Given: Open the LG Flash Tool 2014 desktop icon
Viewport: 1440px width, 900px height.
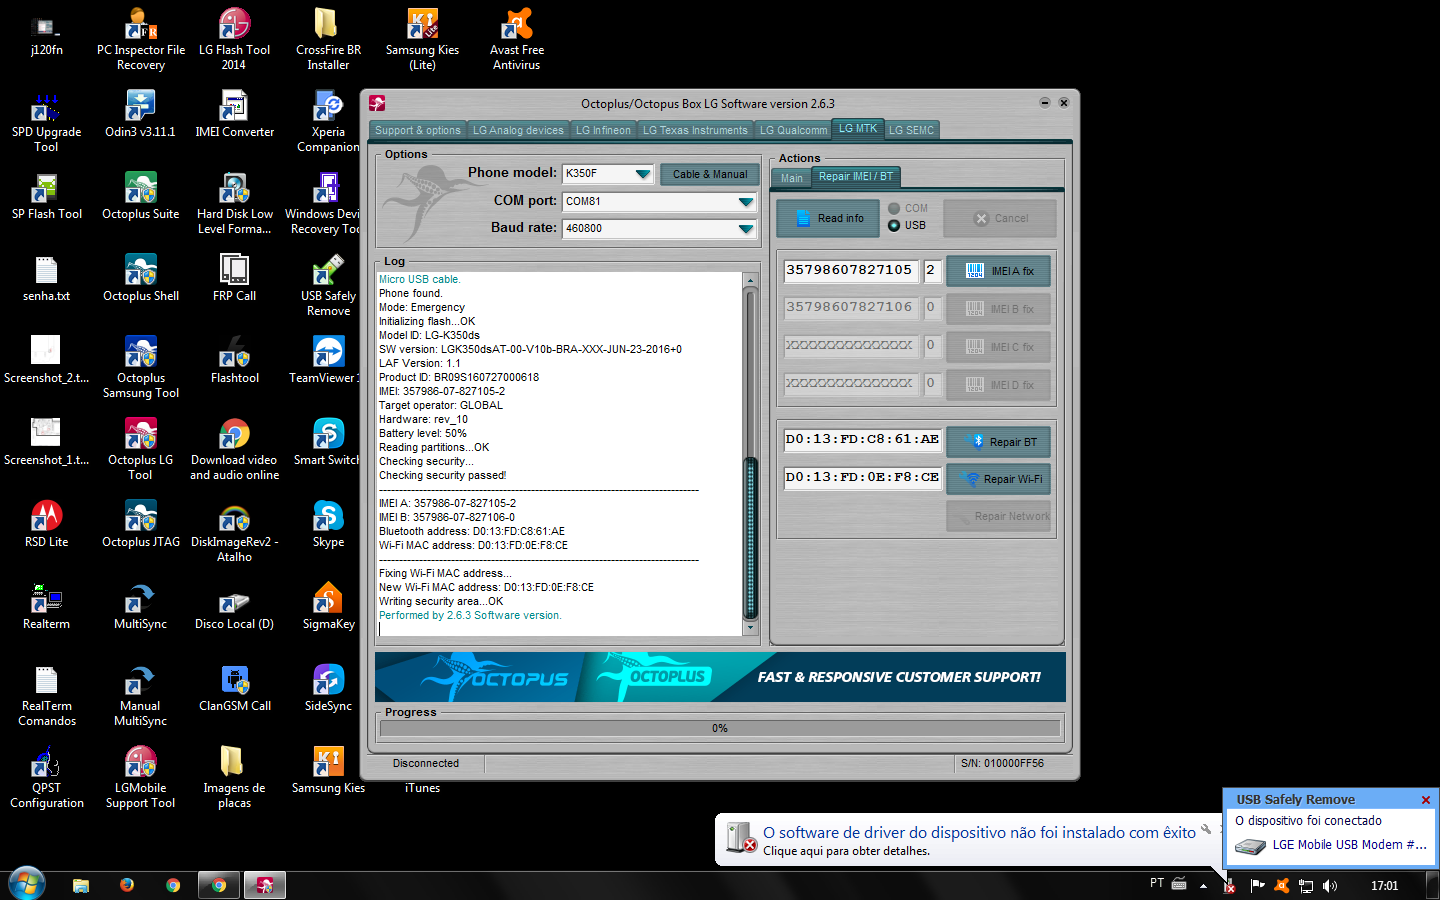Looking at the screenshot, I should coord(234,39).
